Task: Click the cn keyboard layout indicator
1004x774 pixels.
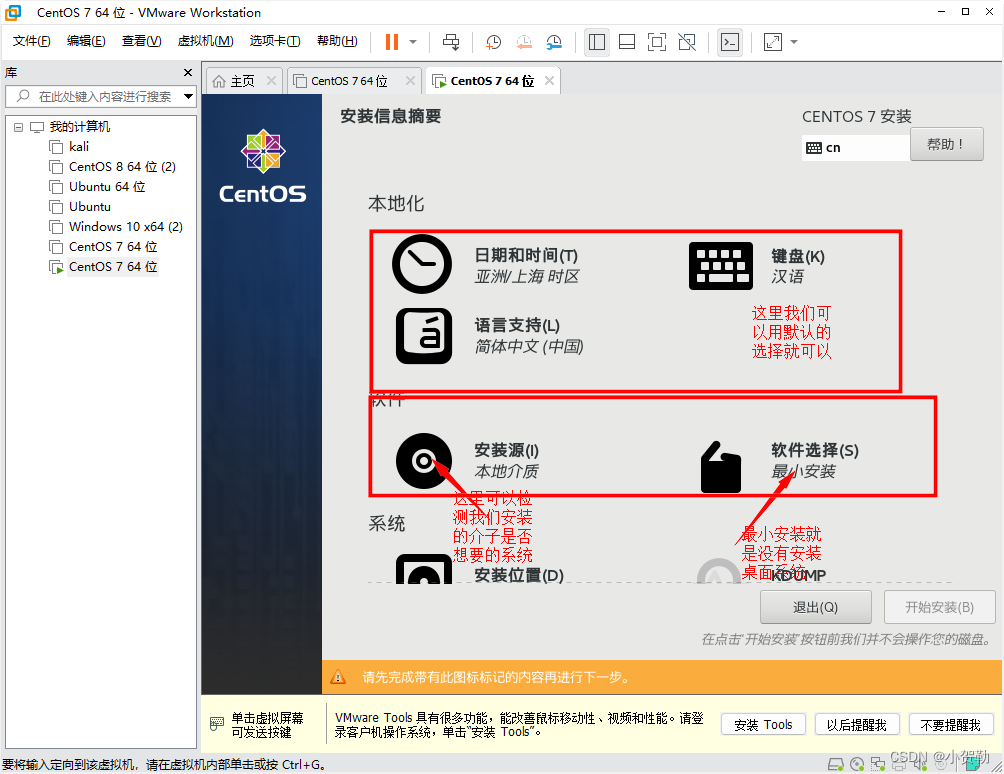Action: tap(855, 148)
